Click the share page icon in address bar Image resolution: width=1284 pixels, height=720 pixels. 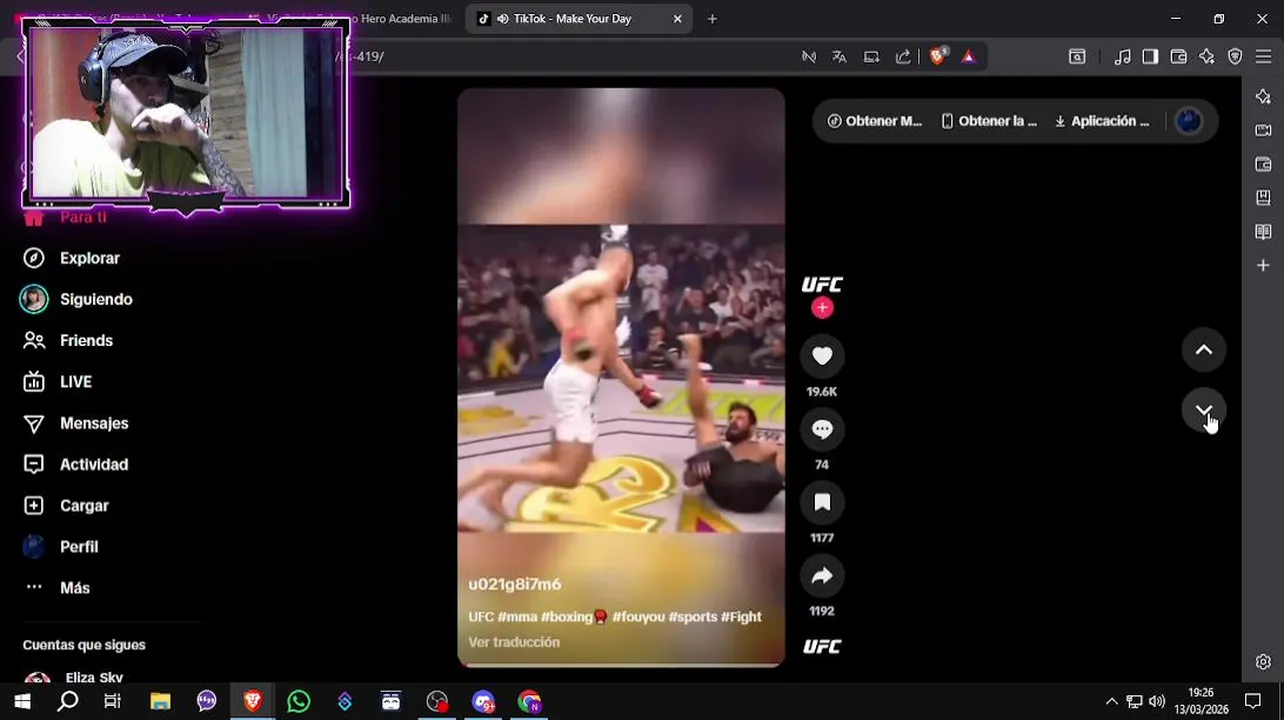point(903,57)
